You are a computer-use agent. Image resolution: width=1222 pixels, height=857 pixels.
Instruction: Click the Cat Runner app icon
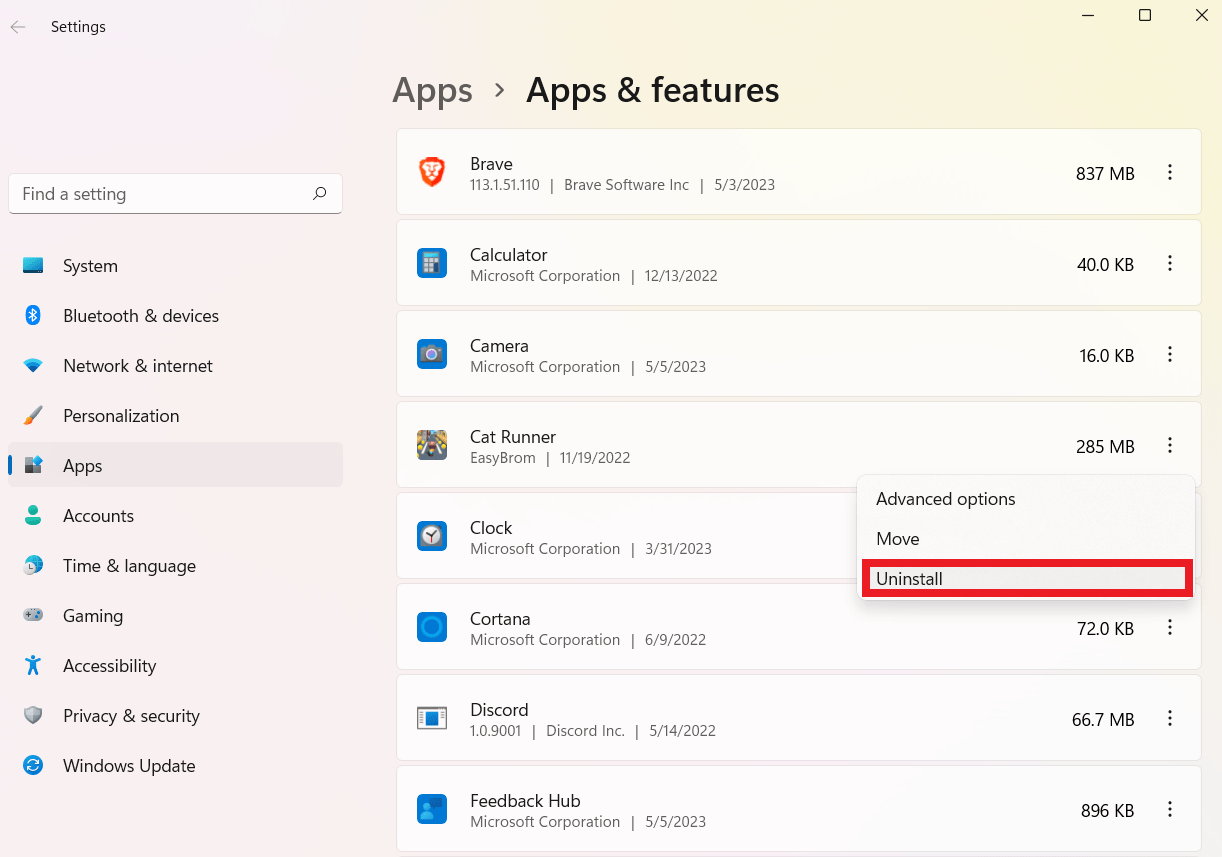point(432,445)
